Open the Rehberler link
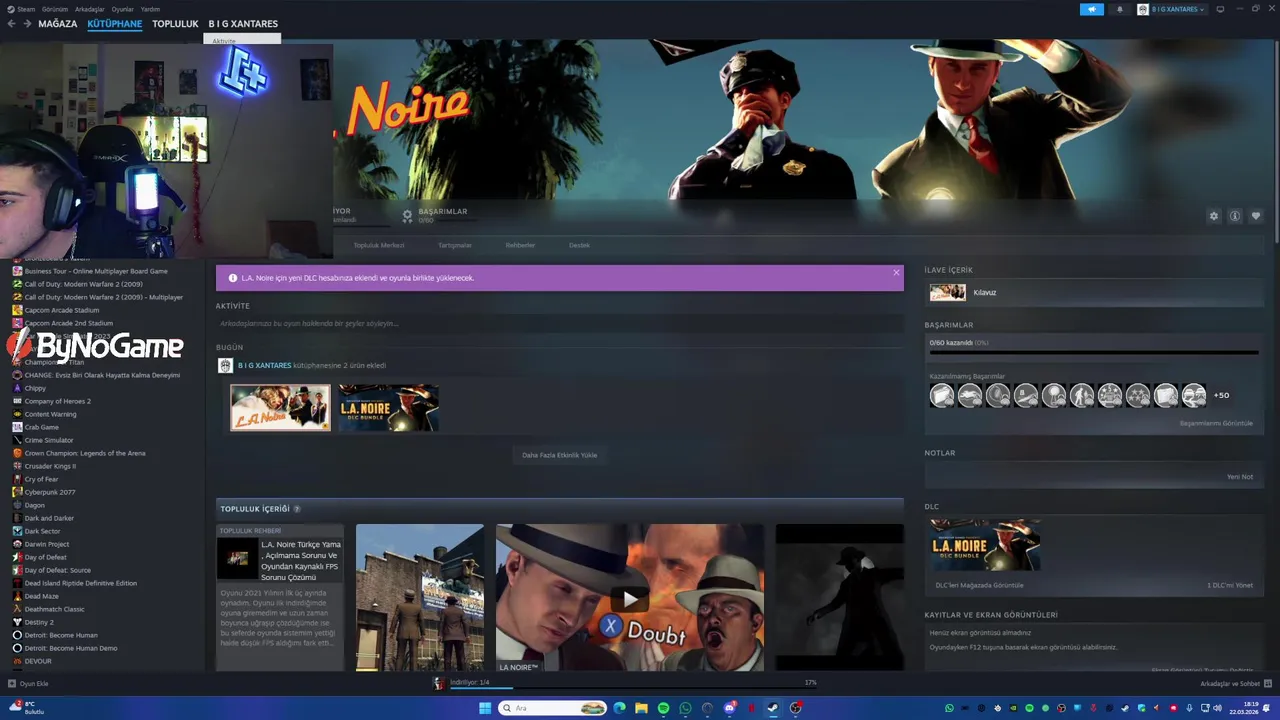The height and width of the screenshot is (720, 1280). (520, 245)
